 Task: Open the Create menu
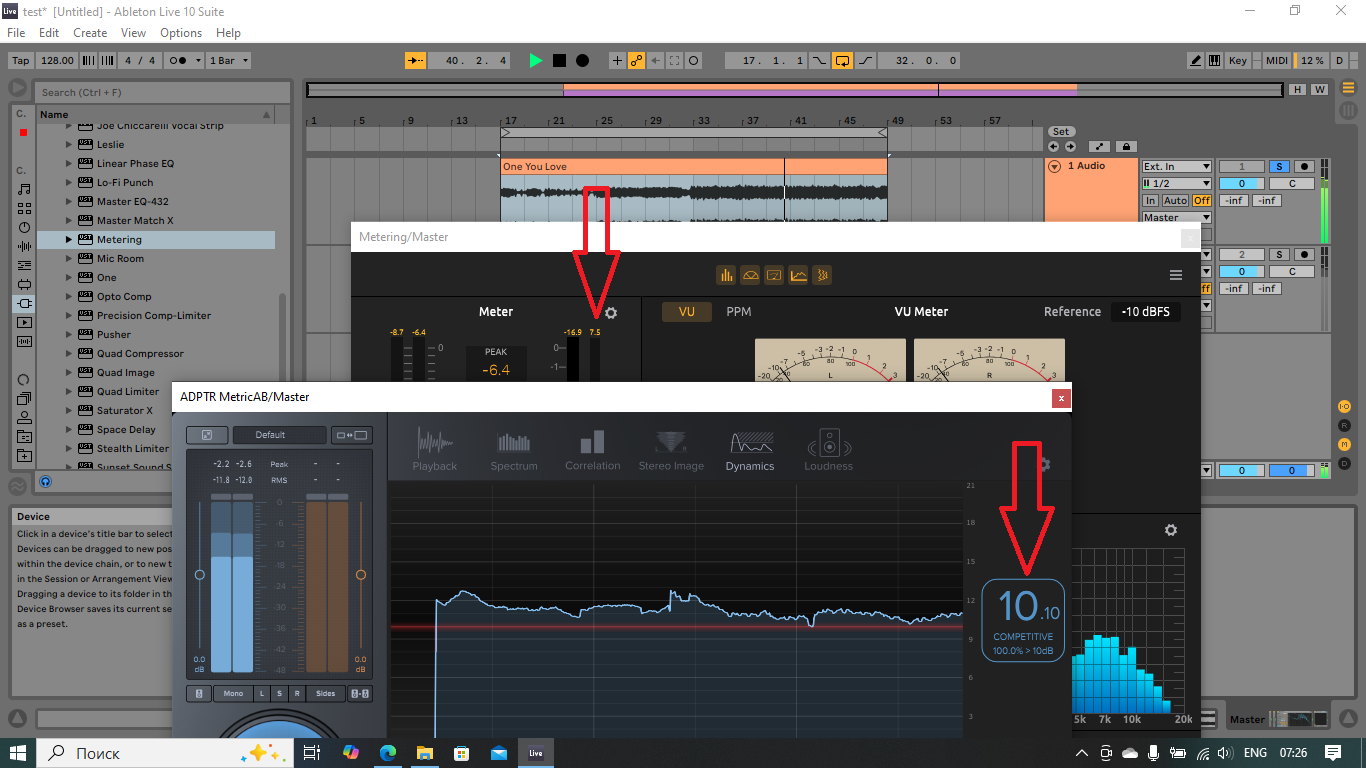90,33
